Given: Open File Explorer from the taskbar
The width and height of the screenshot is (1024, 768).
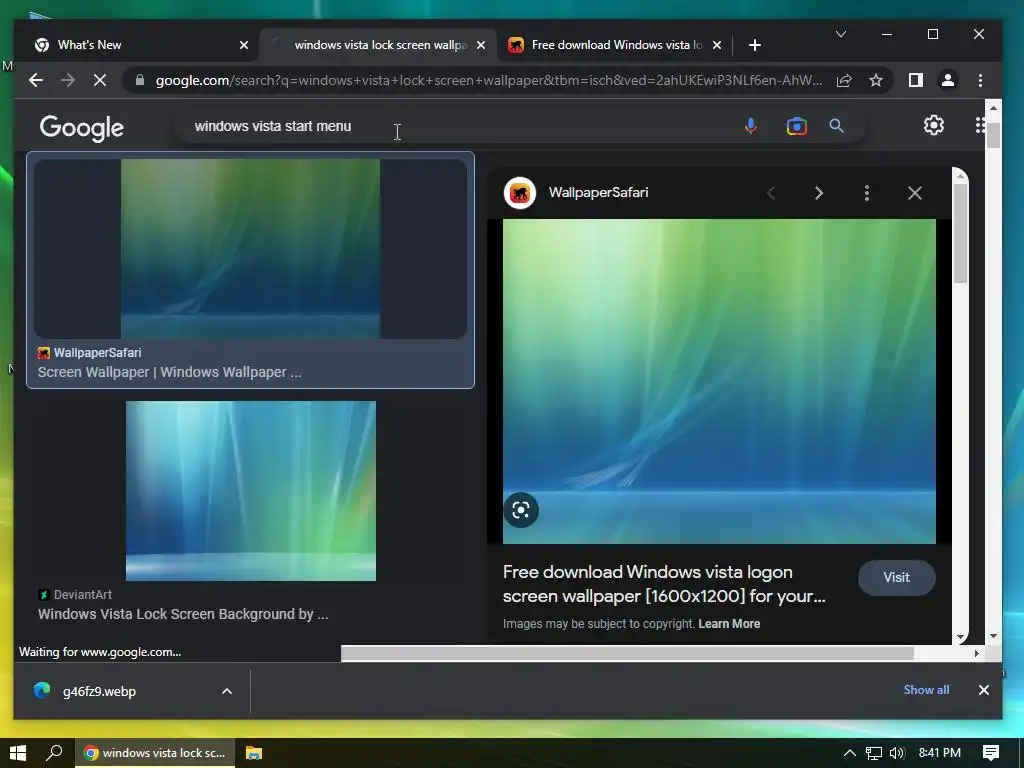Looking at the screenshot, I should tap(253, 753).
